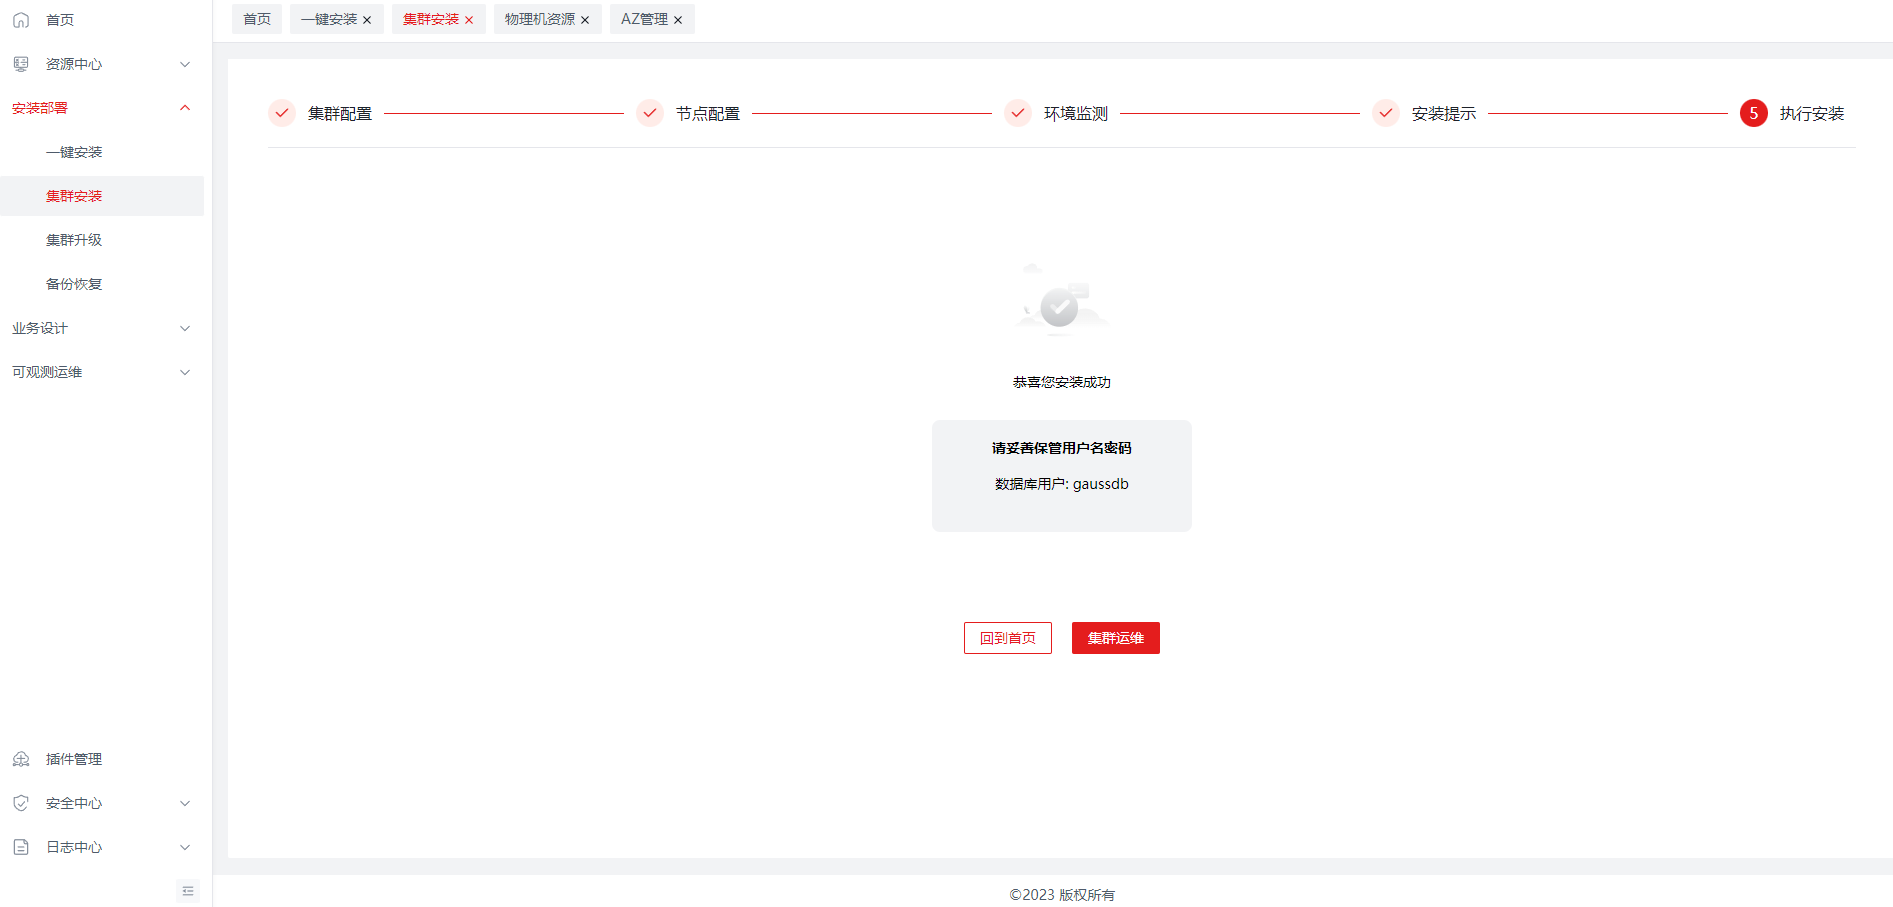Viewport: 1893px width, 907px height.
Task: Select 备份恢复 in the sidebar
Action: click(x=74, y=284)
